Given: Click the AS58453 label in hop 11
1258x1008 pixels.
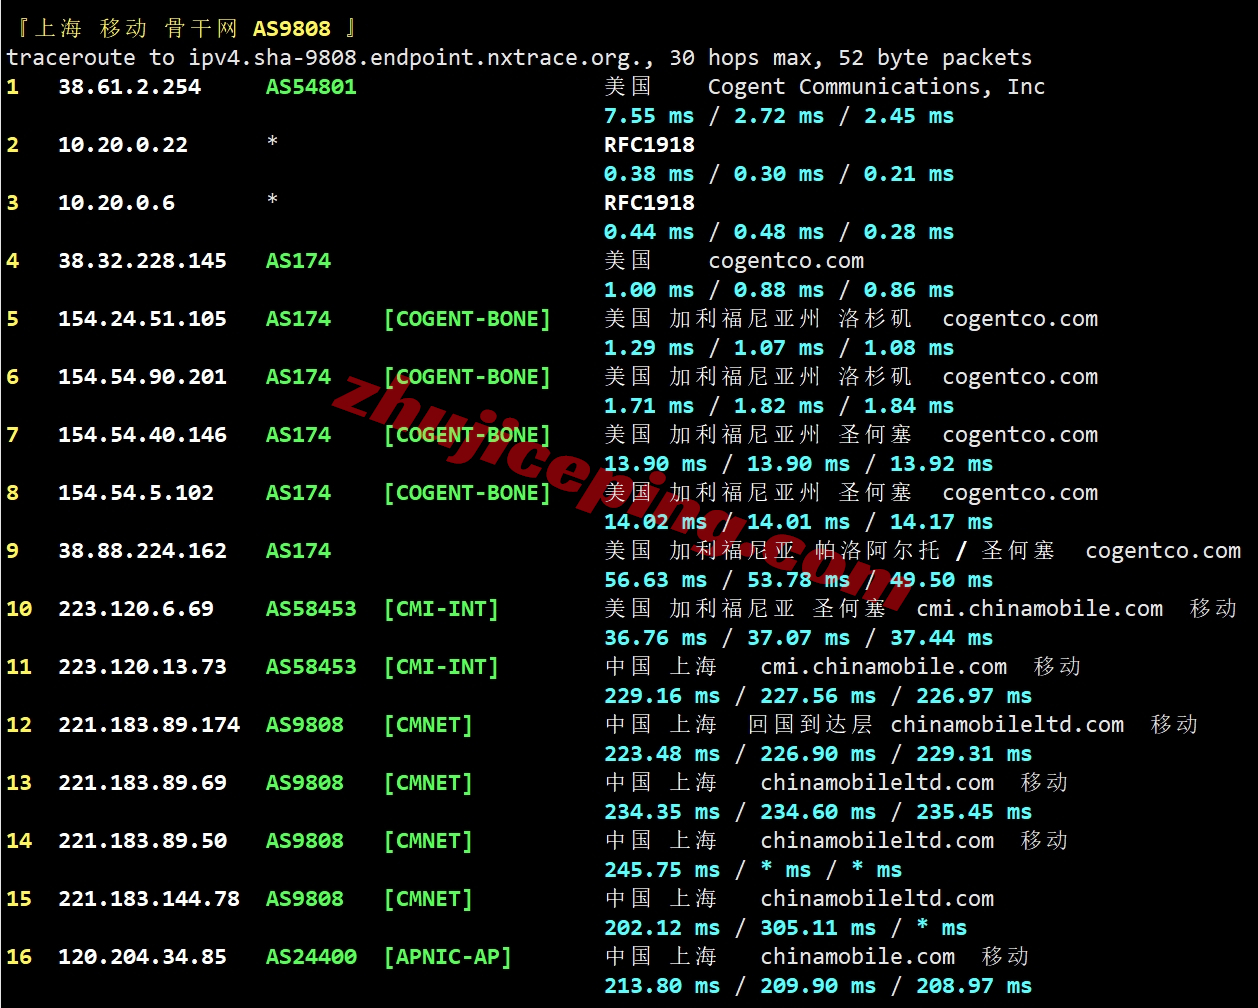Looking at the screenshot, I should (311, 667).
